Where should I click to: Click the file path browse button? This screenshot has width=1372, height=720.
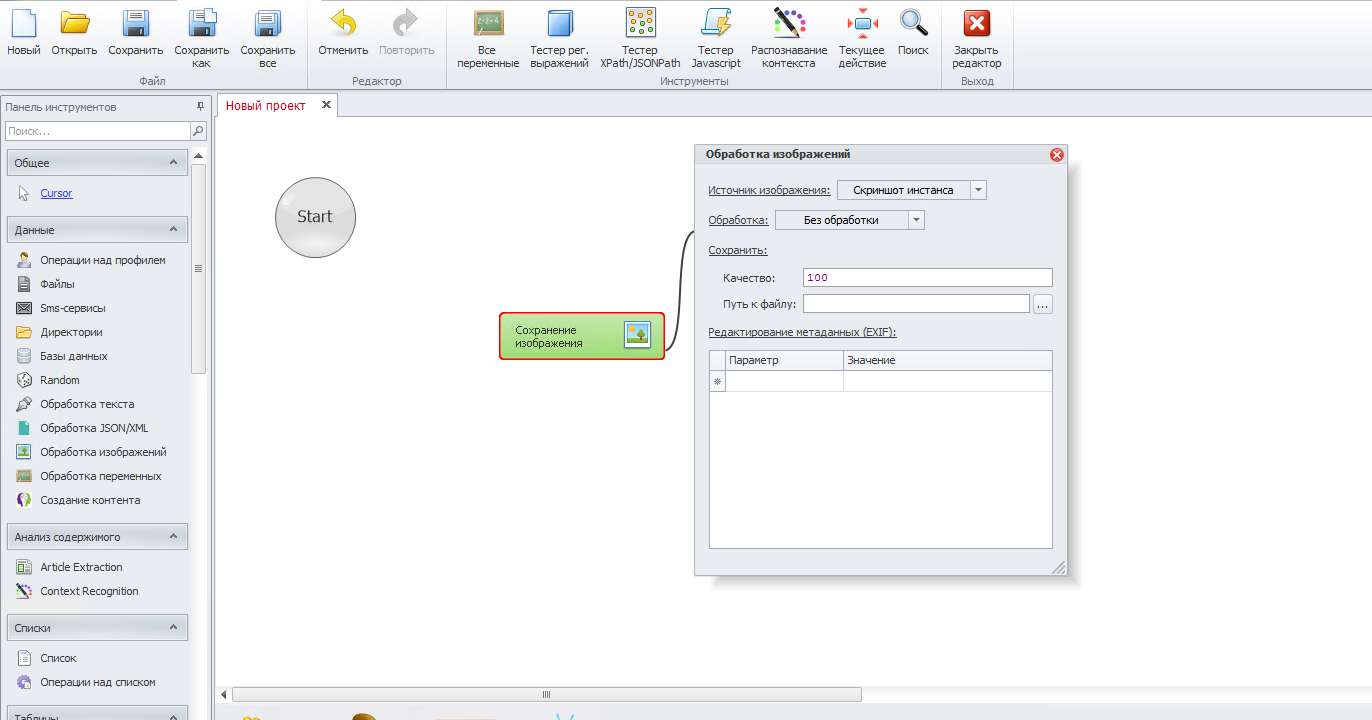click(1042, 304)
